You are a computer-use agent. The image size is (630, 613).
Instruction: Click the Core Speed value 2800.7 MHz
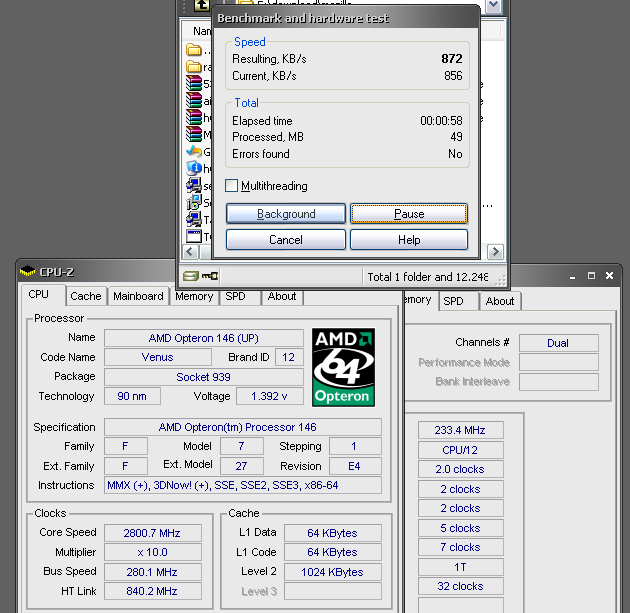153,533
